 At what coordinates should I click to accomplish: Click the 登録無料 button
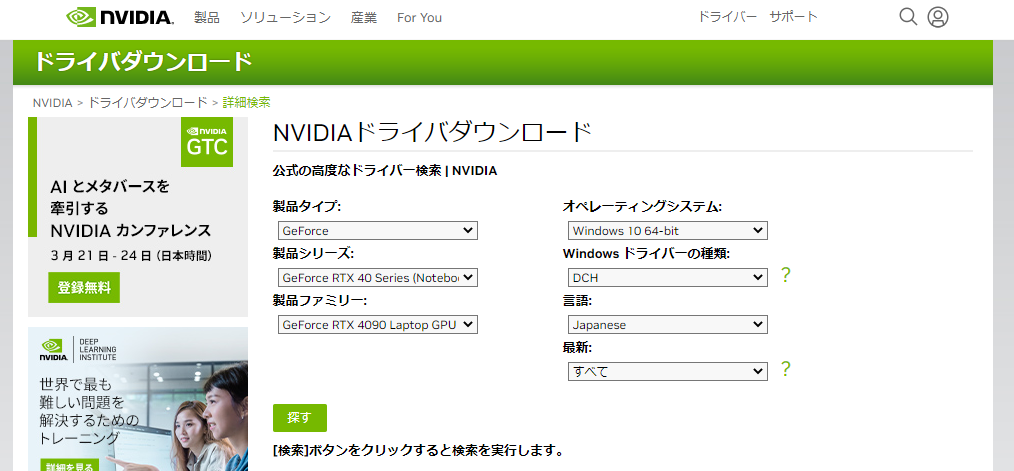(84, 288)
